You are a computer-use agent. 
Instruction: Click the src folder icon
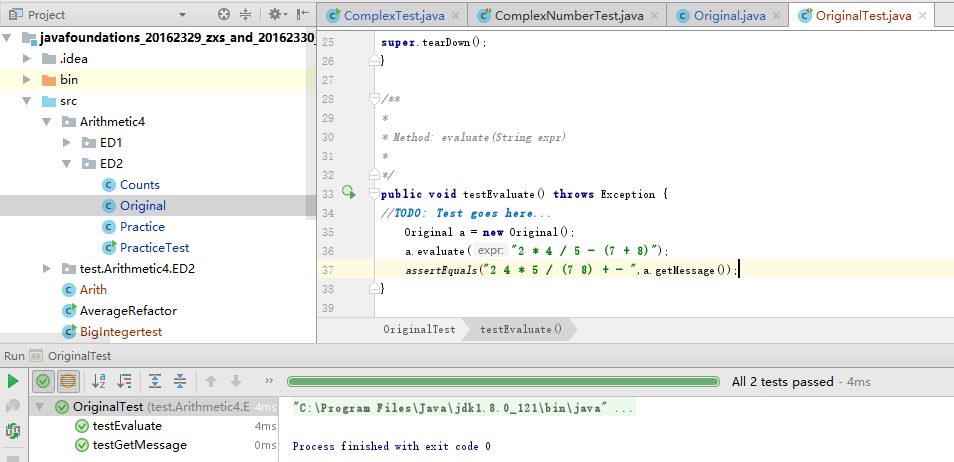(49, 101)
